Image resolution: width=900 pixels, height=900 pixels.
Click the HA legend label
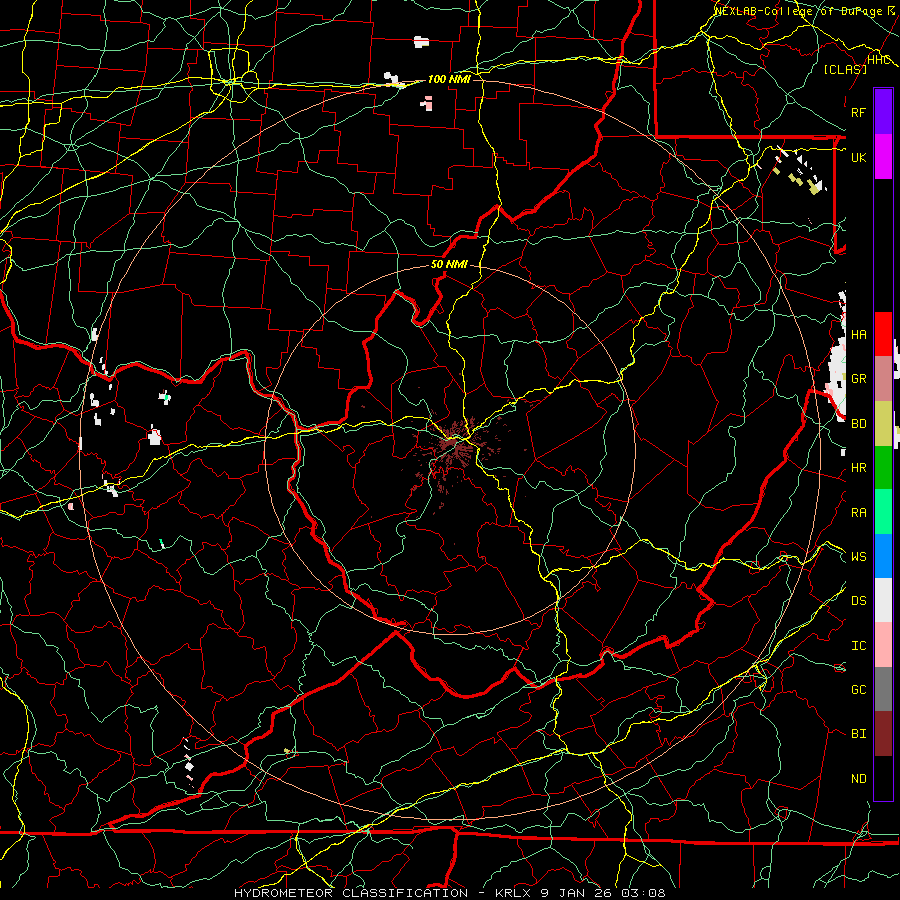click(x=859, y=334)
